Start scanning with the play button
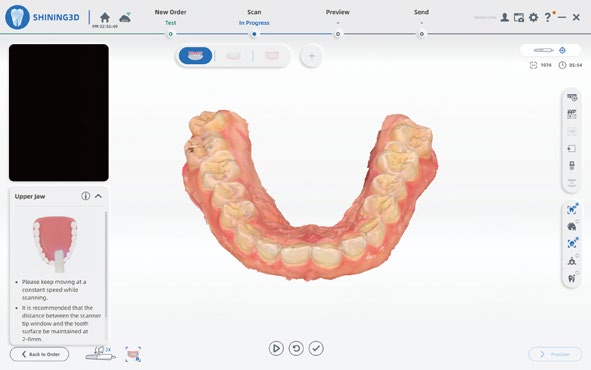This screenshot has width=591, height=370. point(276,349)
